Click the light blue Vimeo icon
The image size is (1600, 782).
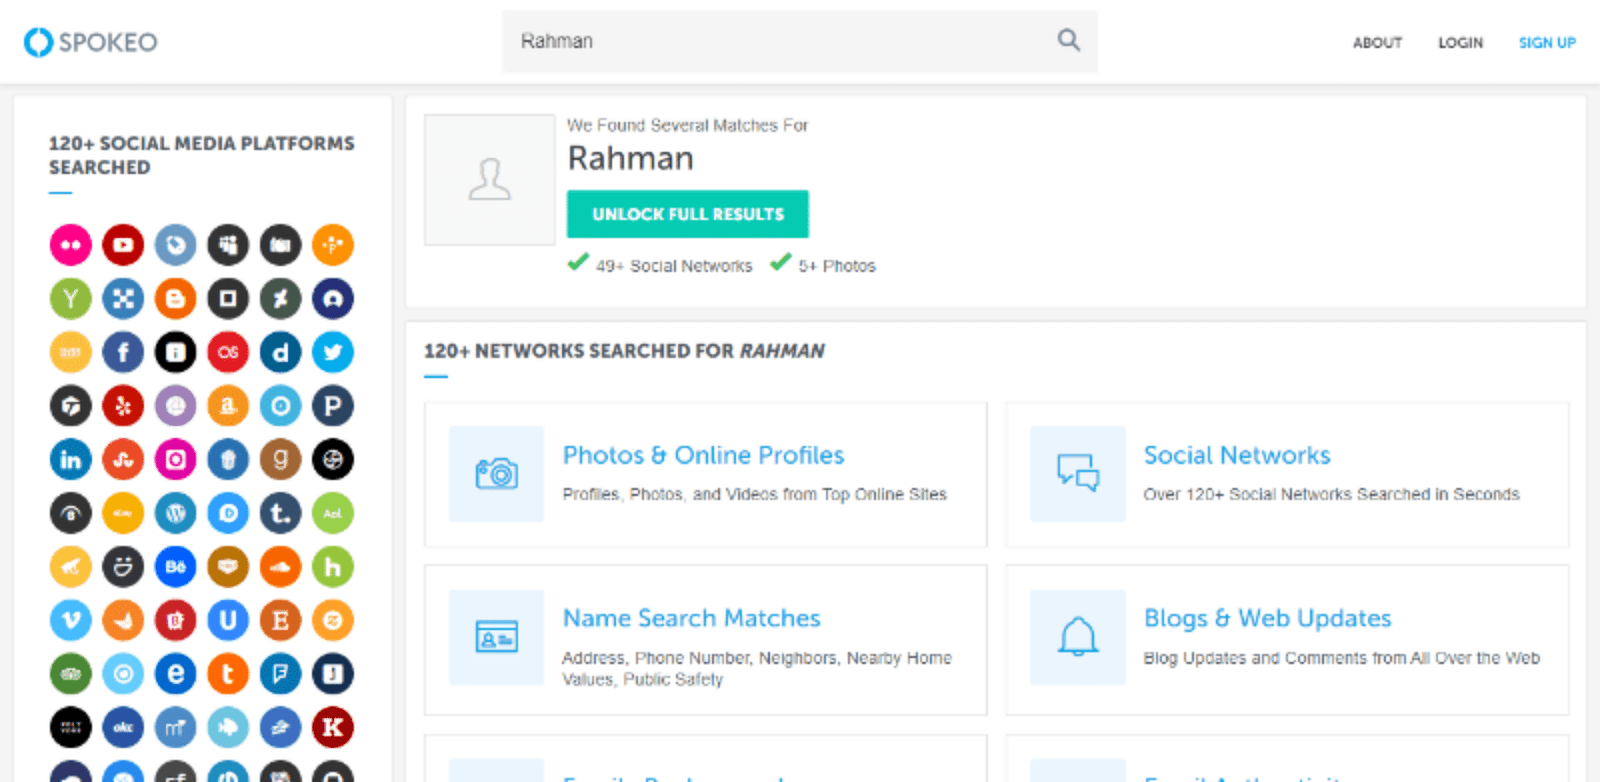[x=71, y=621]
